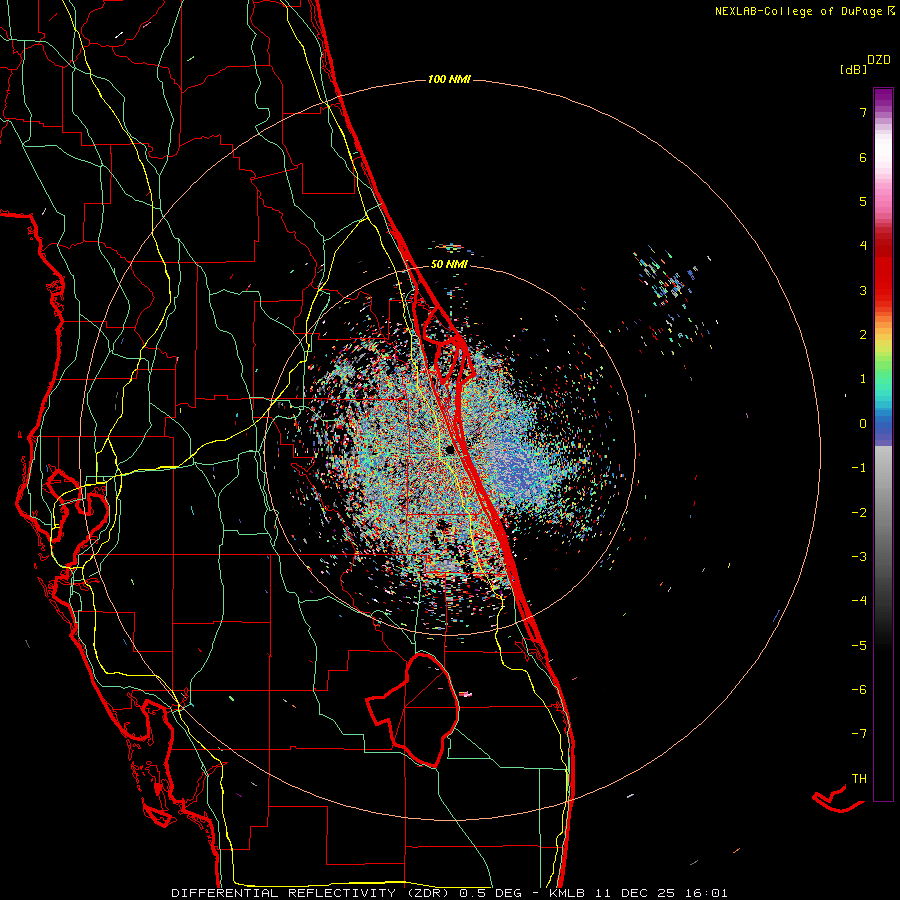Click the scale label 2
Viewport: 900px width, 900px height.
(863, 335)
